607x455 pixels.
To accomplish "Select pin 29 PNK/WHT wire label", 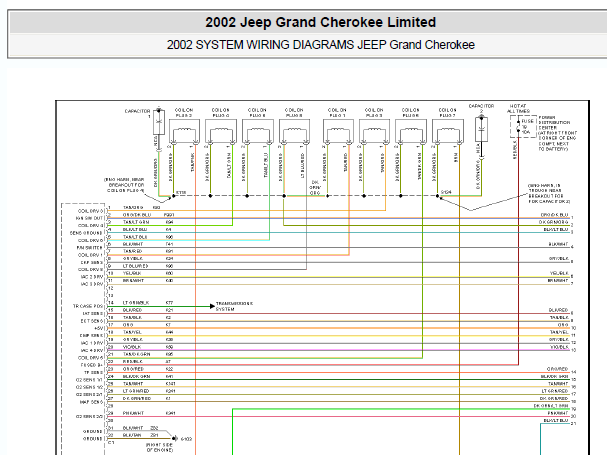I will pos(134,413).
